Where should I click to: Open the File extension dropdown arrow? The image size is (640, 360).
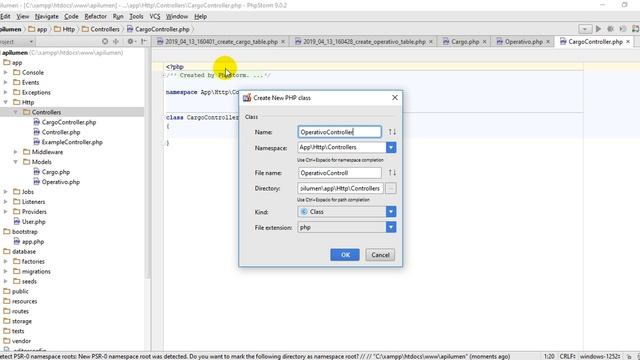(x=391, y=227)
